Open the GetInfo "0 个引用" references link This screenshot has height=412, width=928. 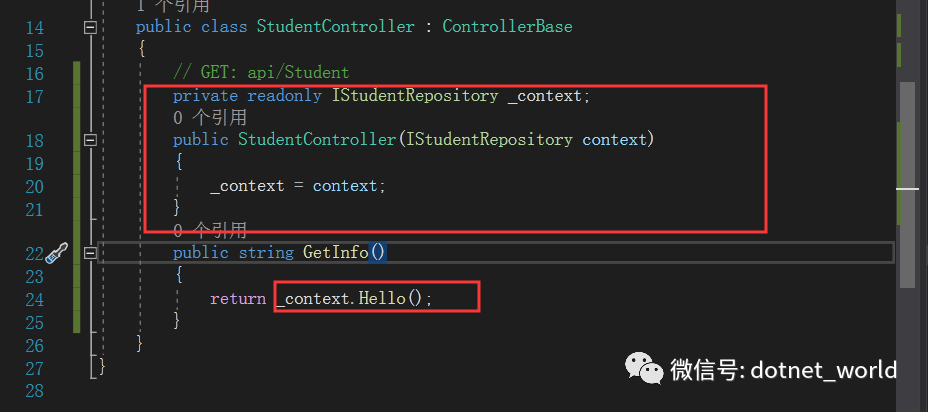[x=210, y=231]
